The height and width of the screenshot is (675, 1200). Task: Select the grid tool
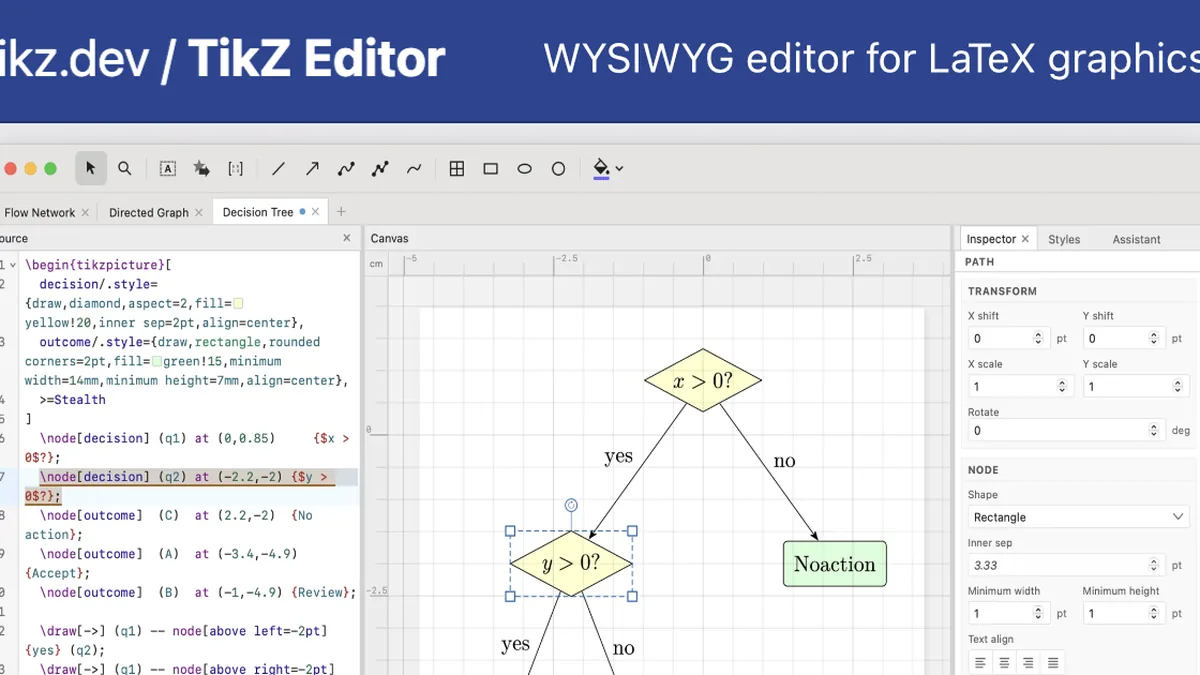pyautogui.click(x=457, y=169)
